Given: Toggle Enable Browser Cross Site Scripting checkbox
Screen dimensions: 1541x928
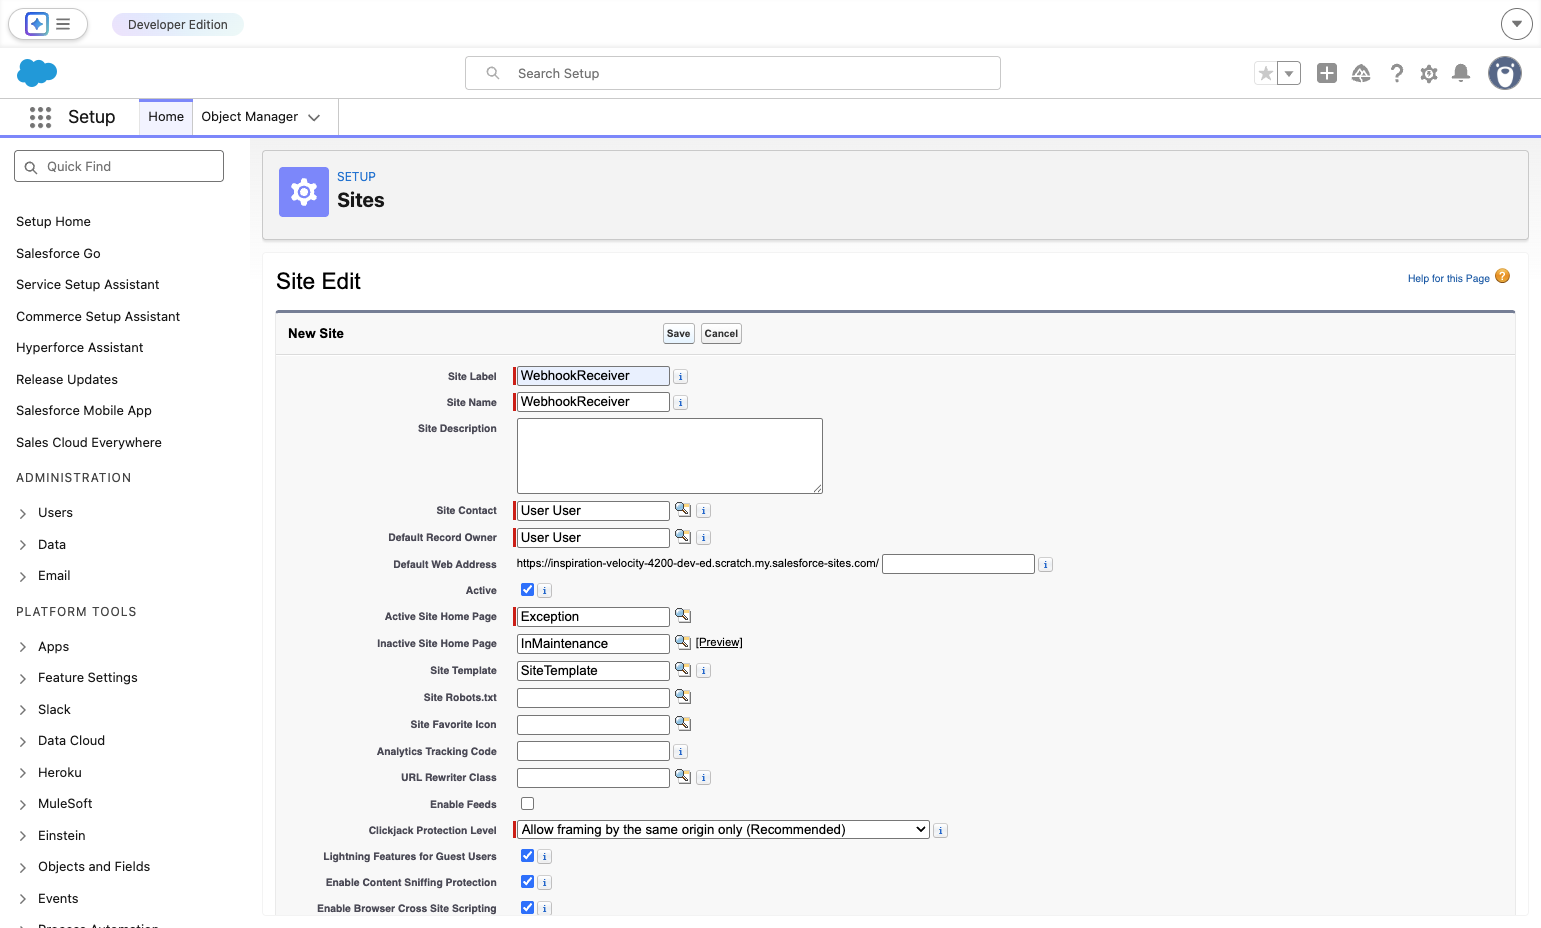Looking at the screenshot, I should tap(527, 908).
